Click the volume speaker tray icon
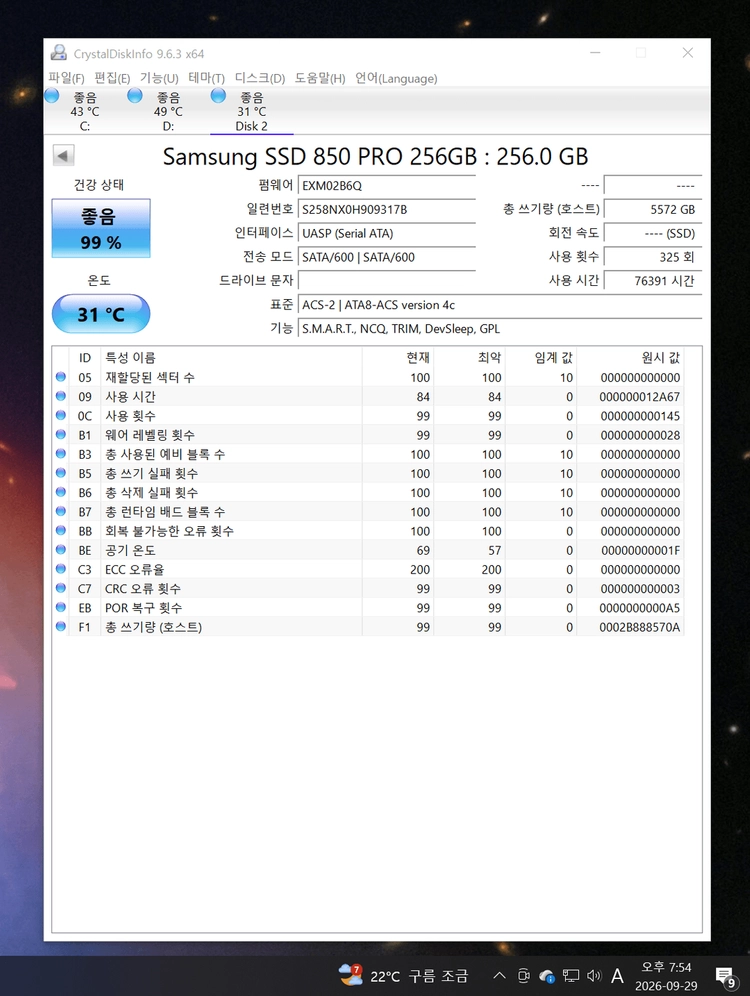The width and height of the screenshot is (750, 996). [x=594, y=976]
